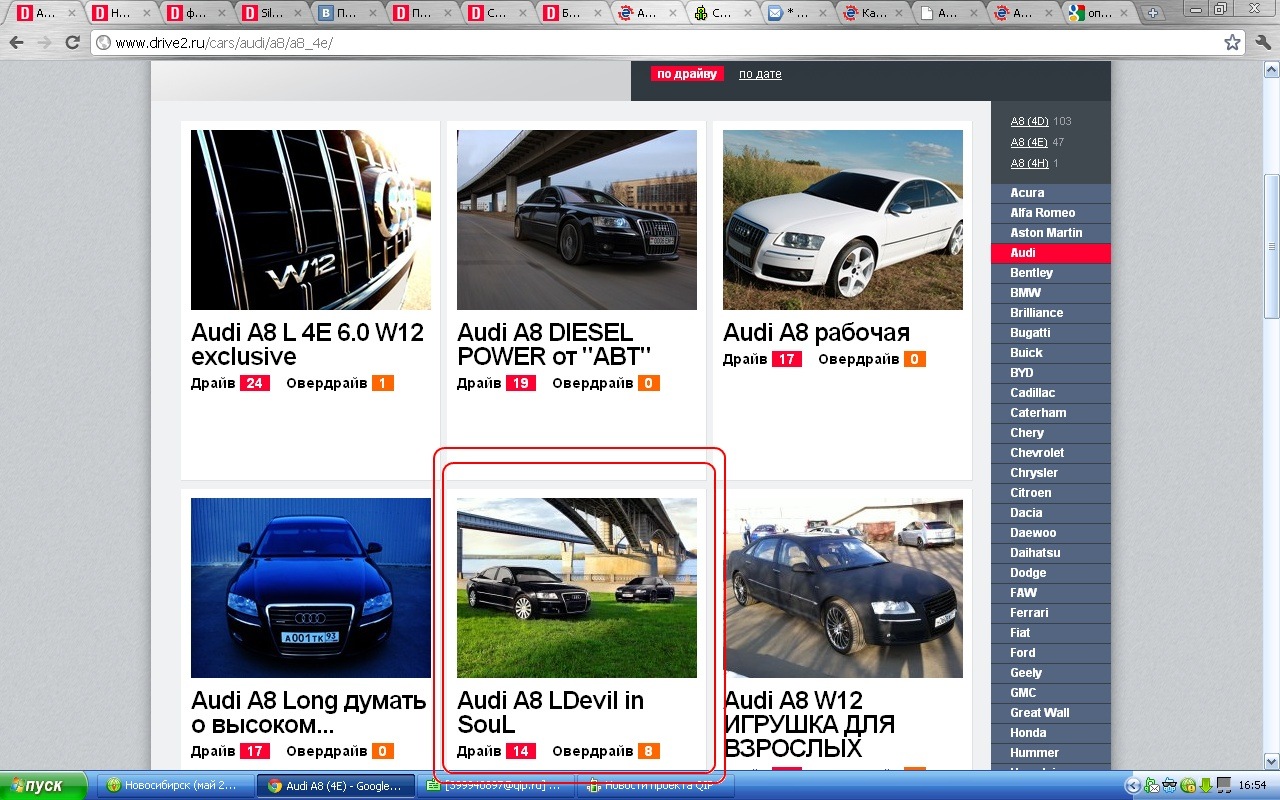Image resolution: width=1280 pixels, height=800 pixels.
Task: Switch to the 'Sil...' browser tab
Action: (x=271, y=14)
